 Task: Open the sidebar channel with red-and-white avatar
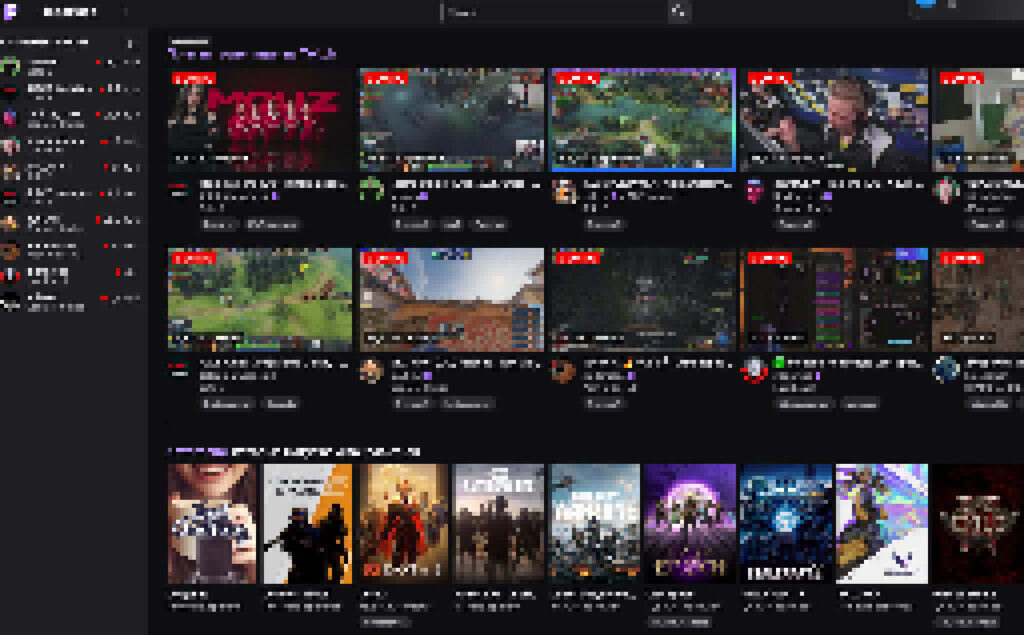click(10, 275)
